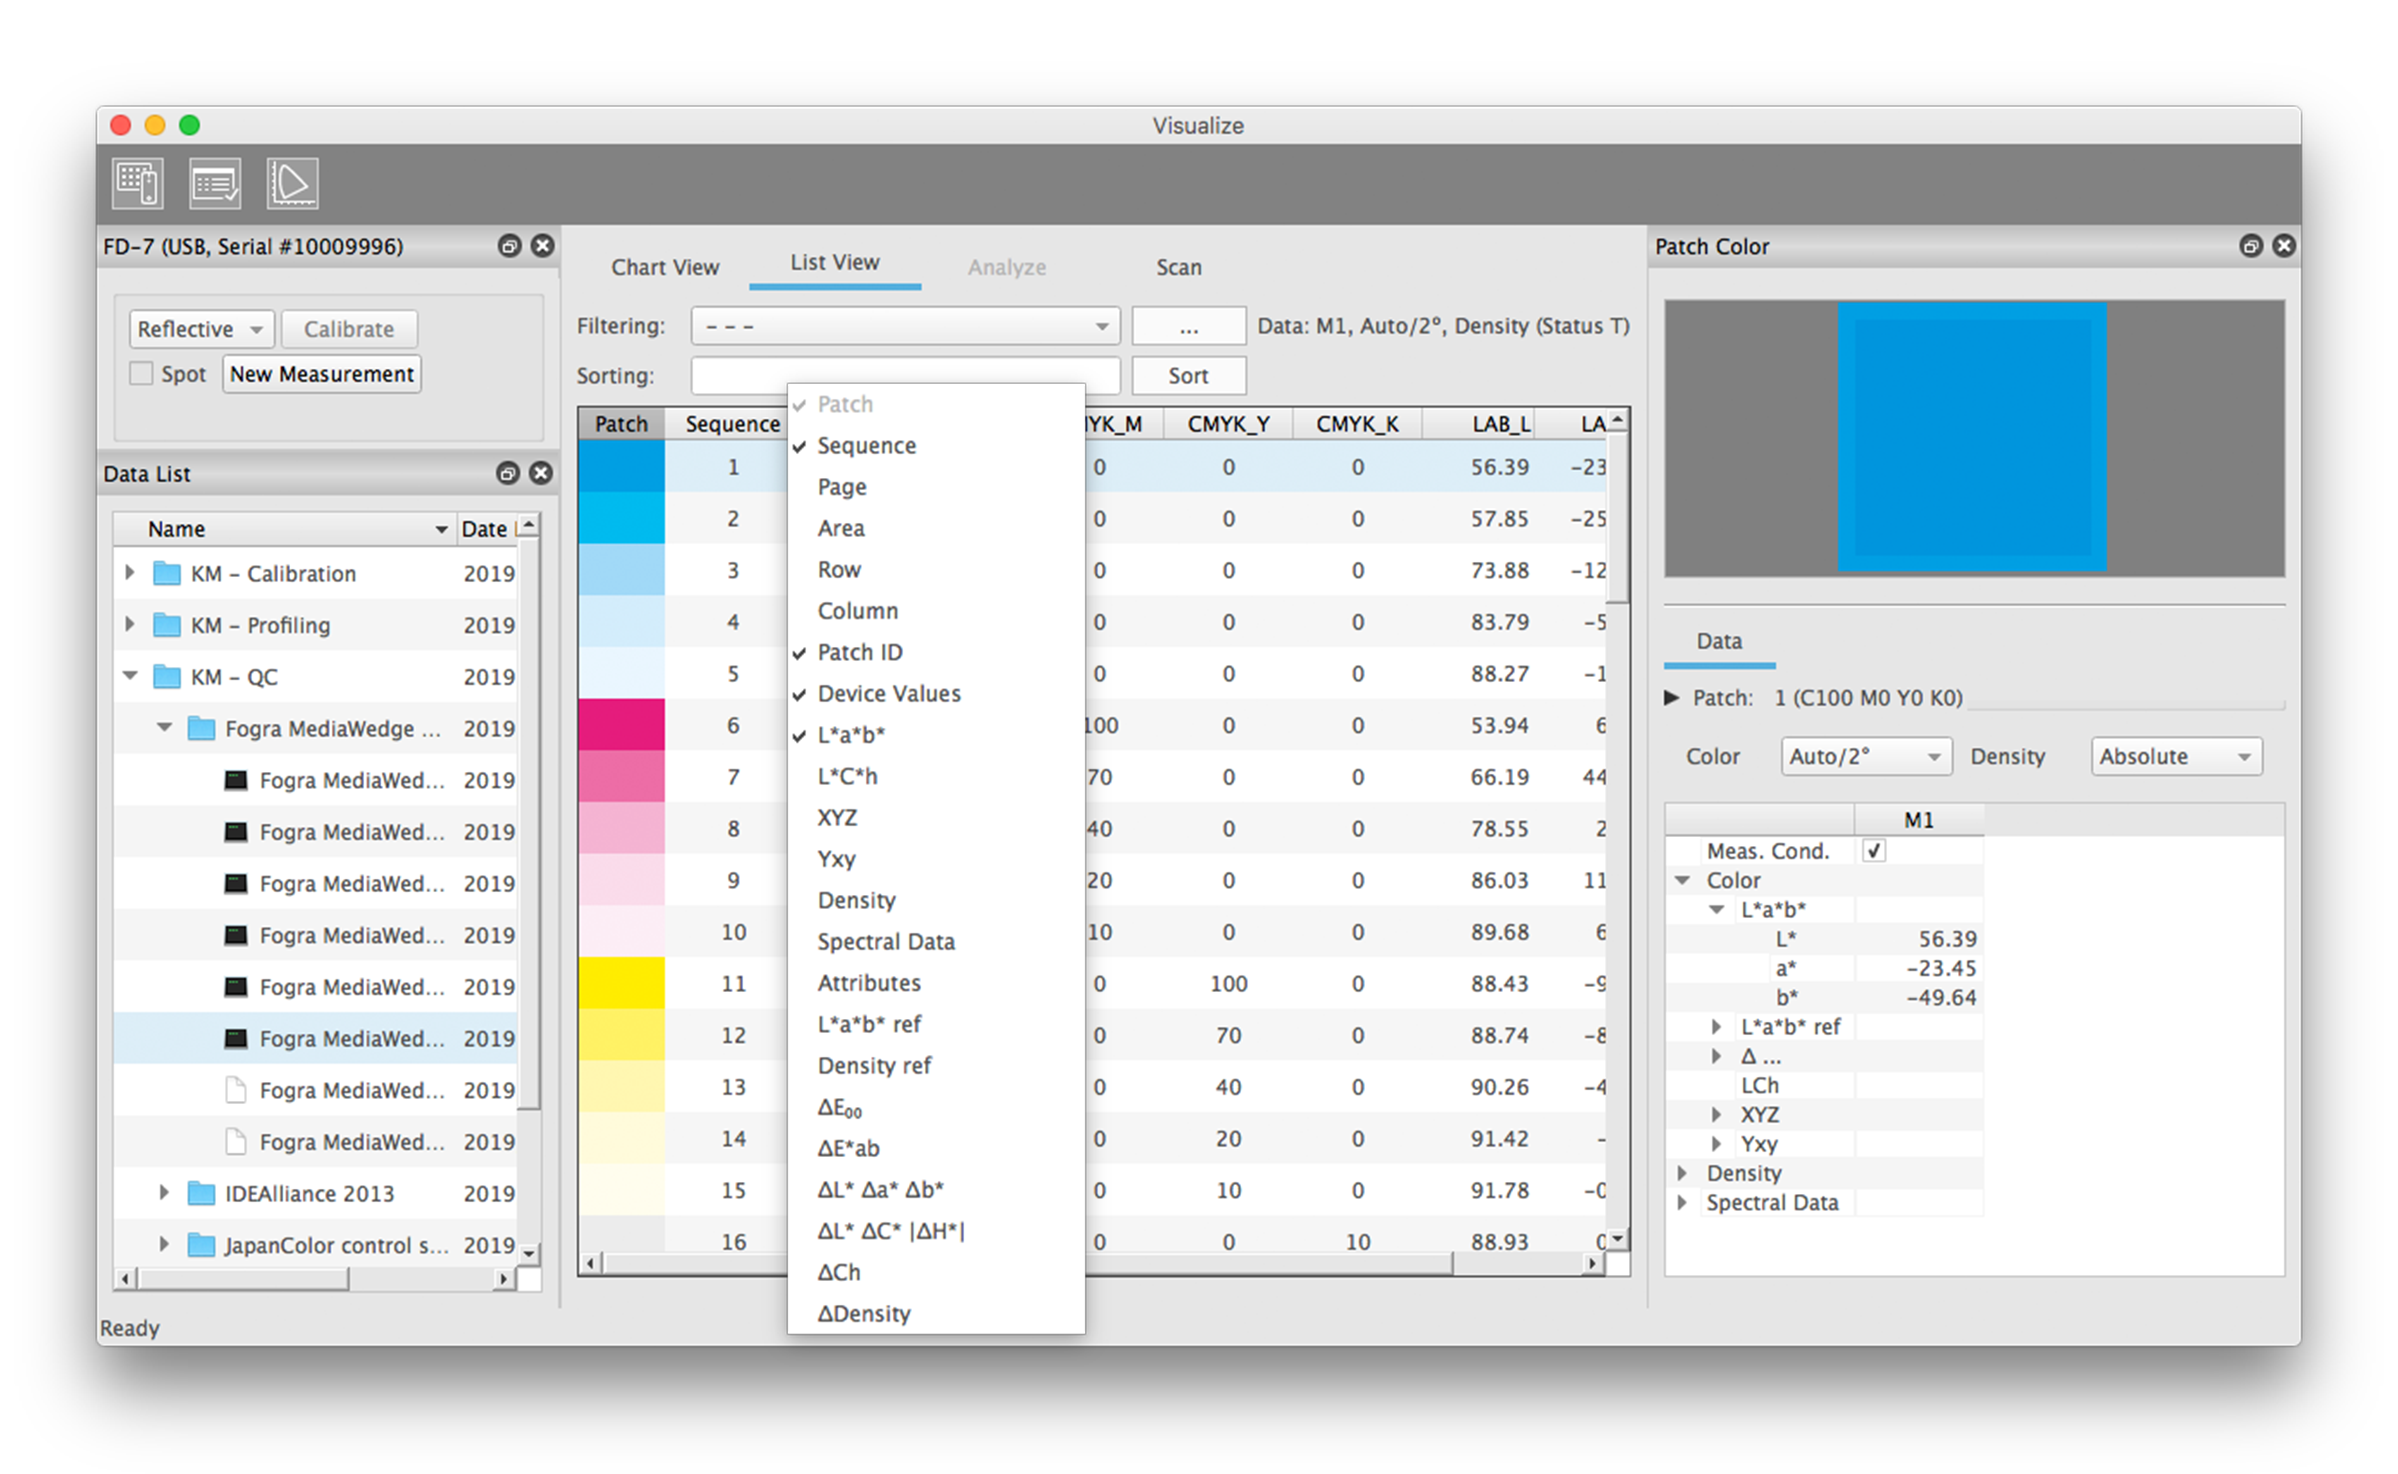
Task: Undock the FD-7 instrument panel
Action: pyautogui.click(x=509, y=246)
